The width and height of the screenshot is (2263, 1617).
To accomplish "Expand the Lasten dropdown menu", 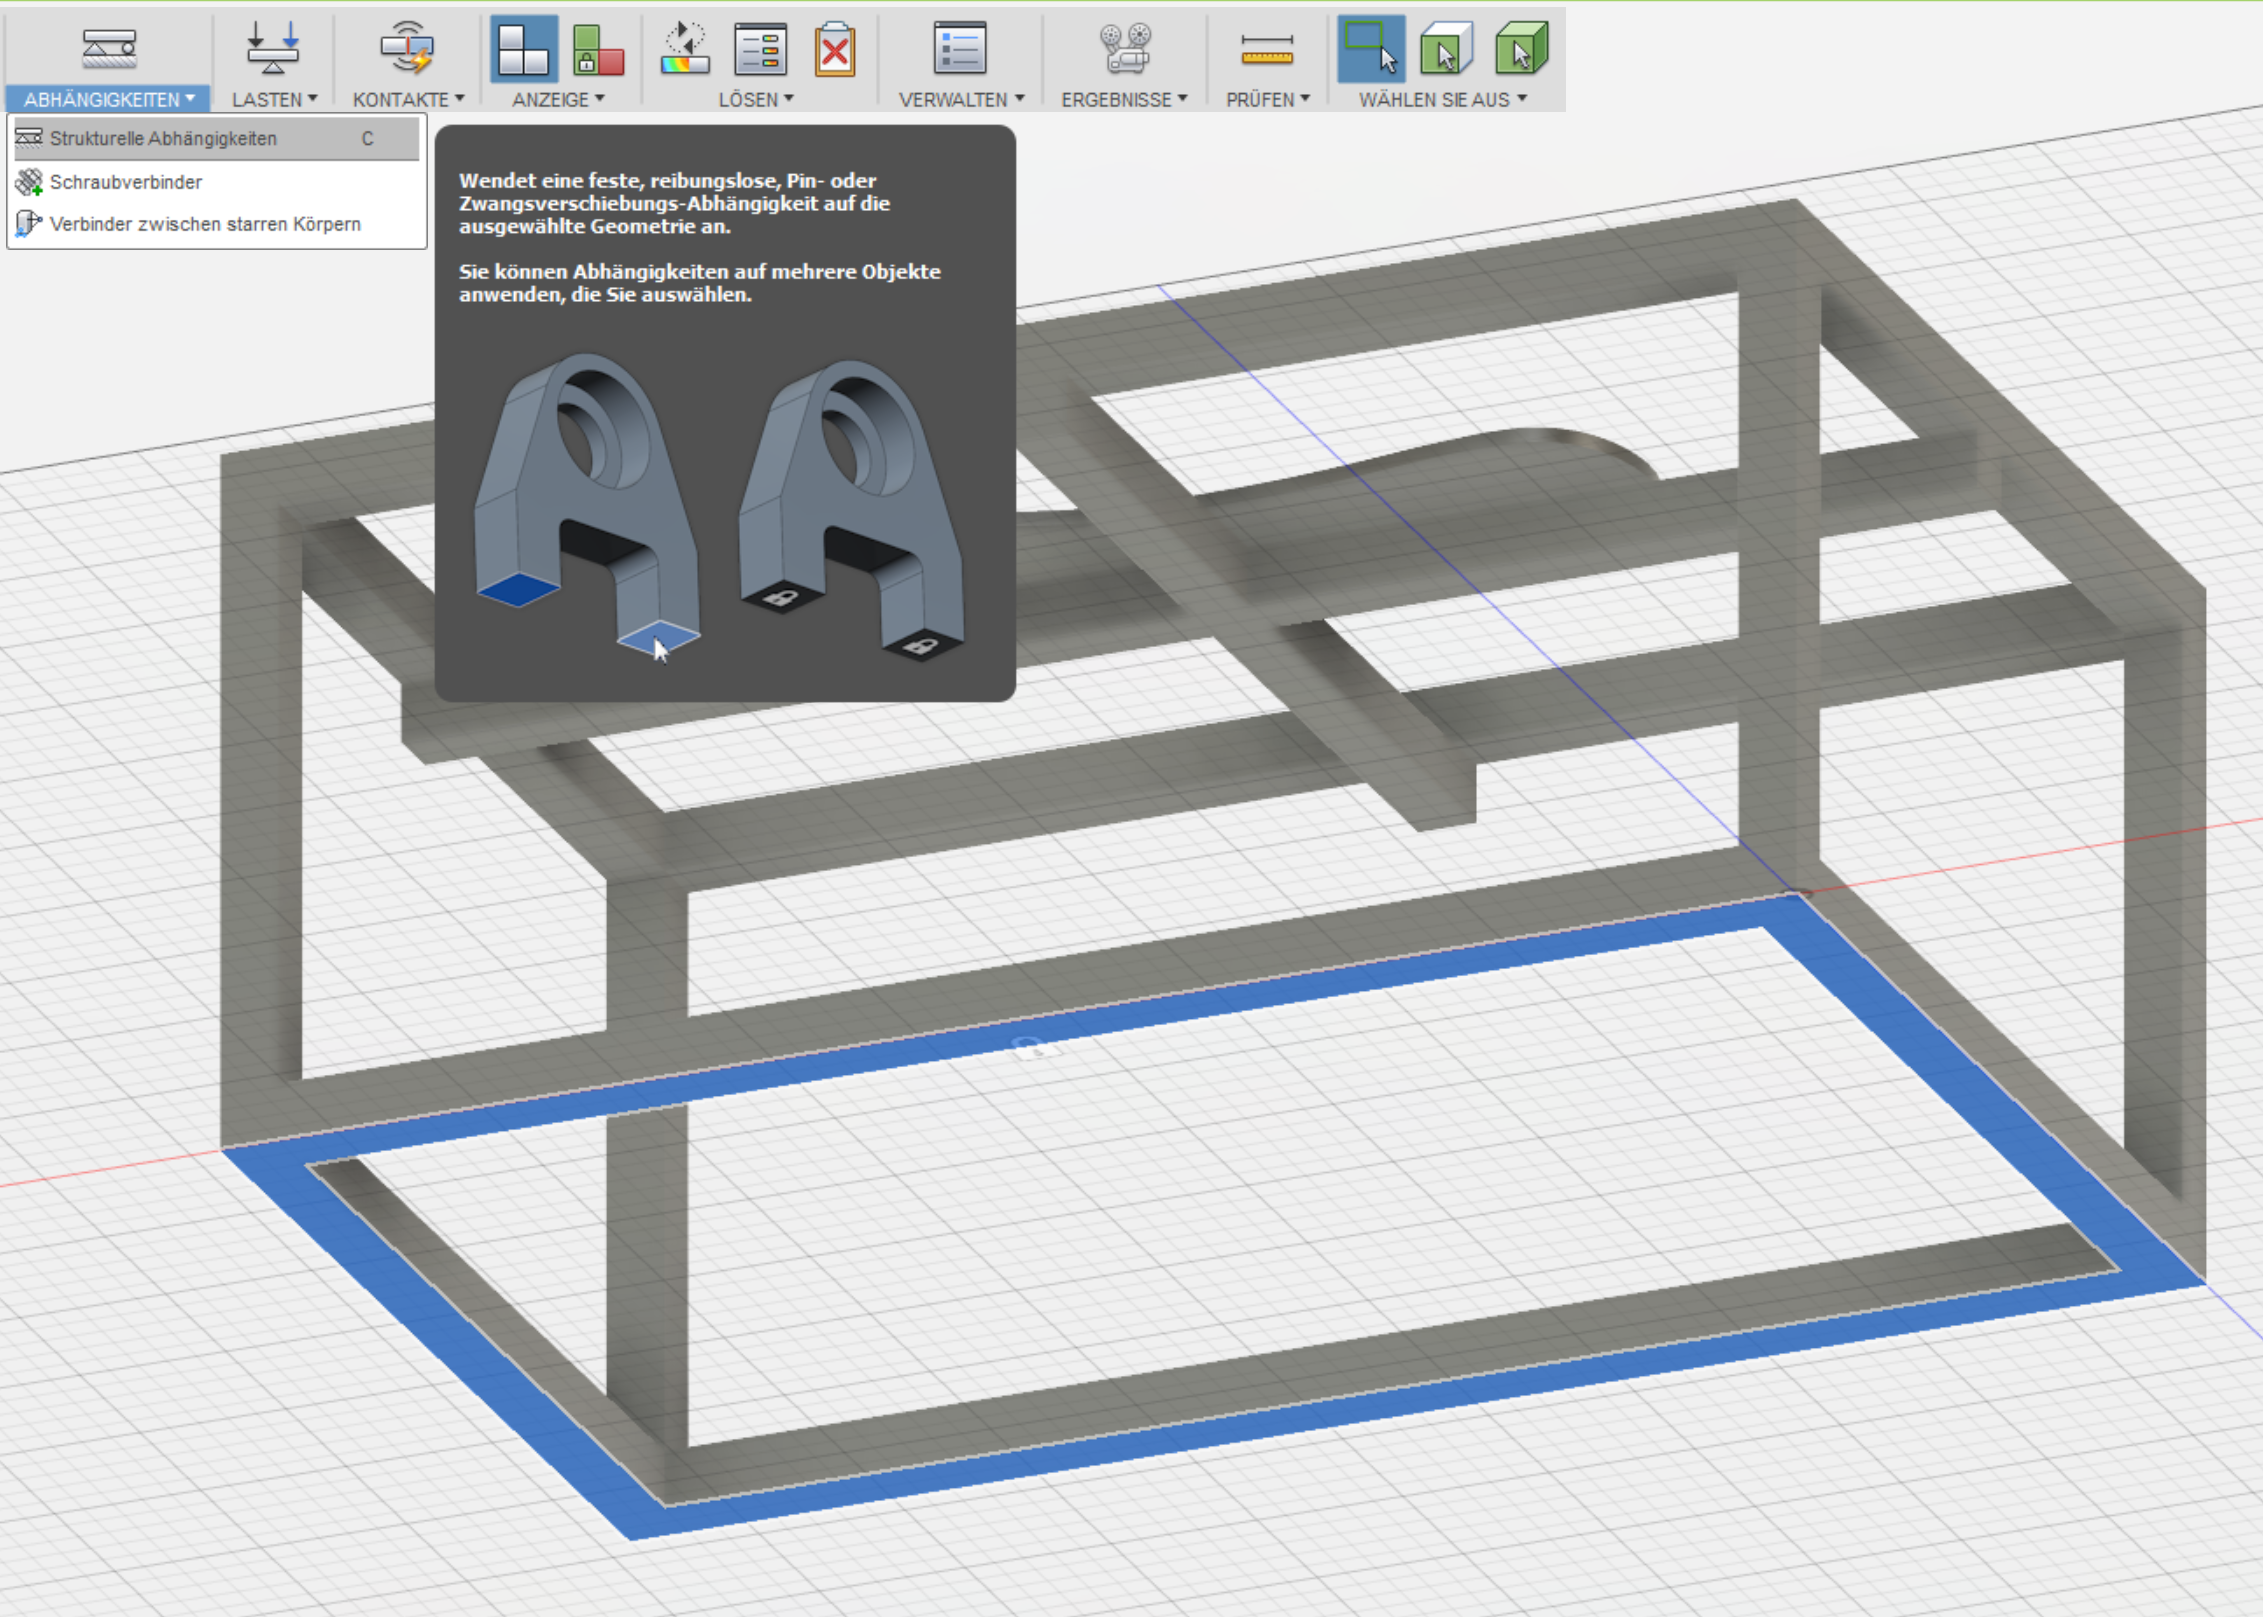I will coord(272,99).
